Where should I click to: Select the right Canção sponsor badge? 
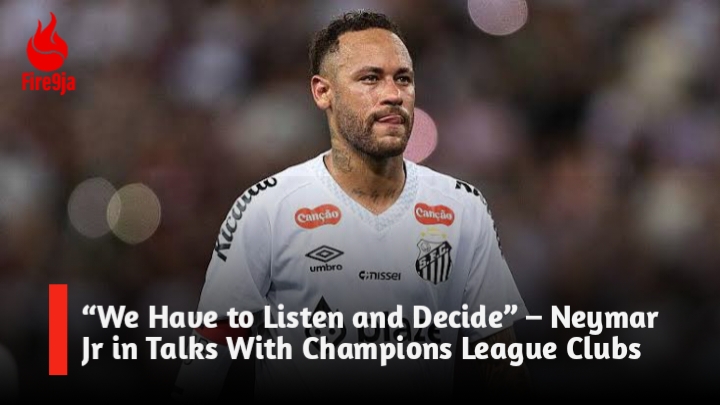[x=434, y=214]
